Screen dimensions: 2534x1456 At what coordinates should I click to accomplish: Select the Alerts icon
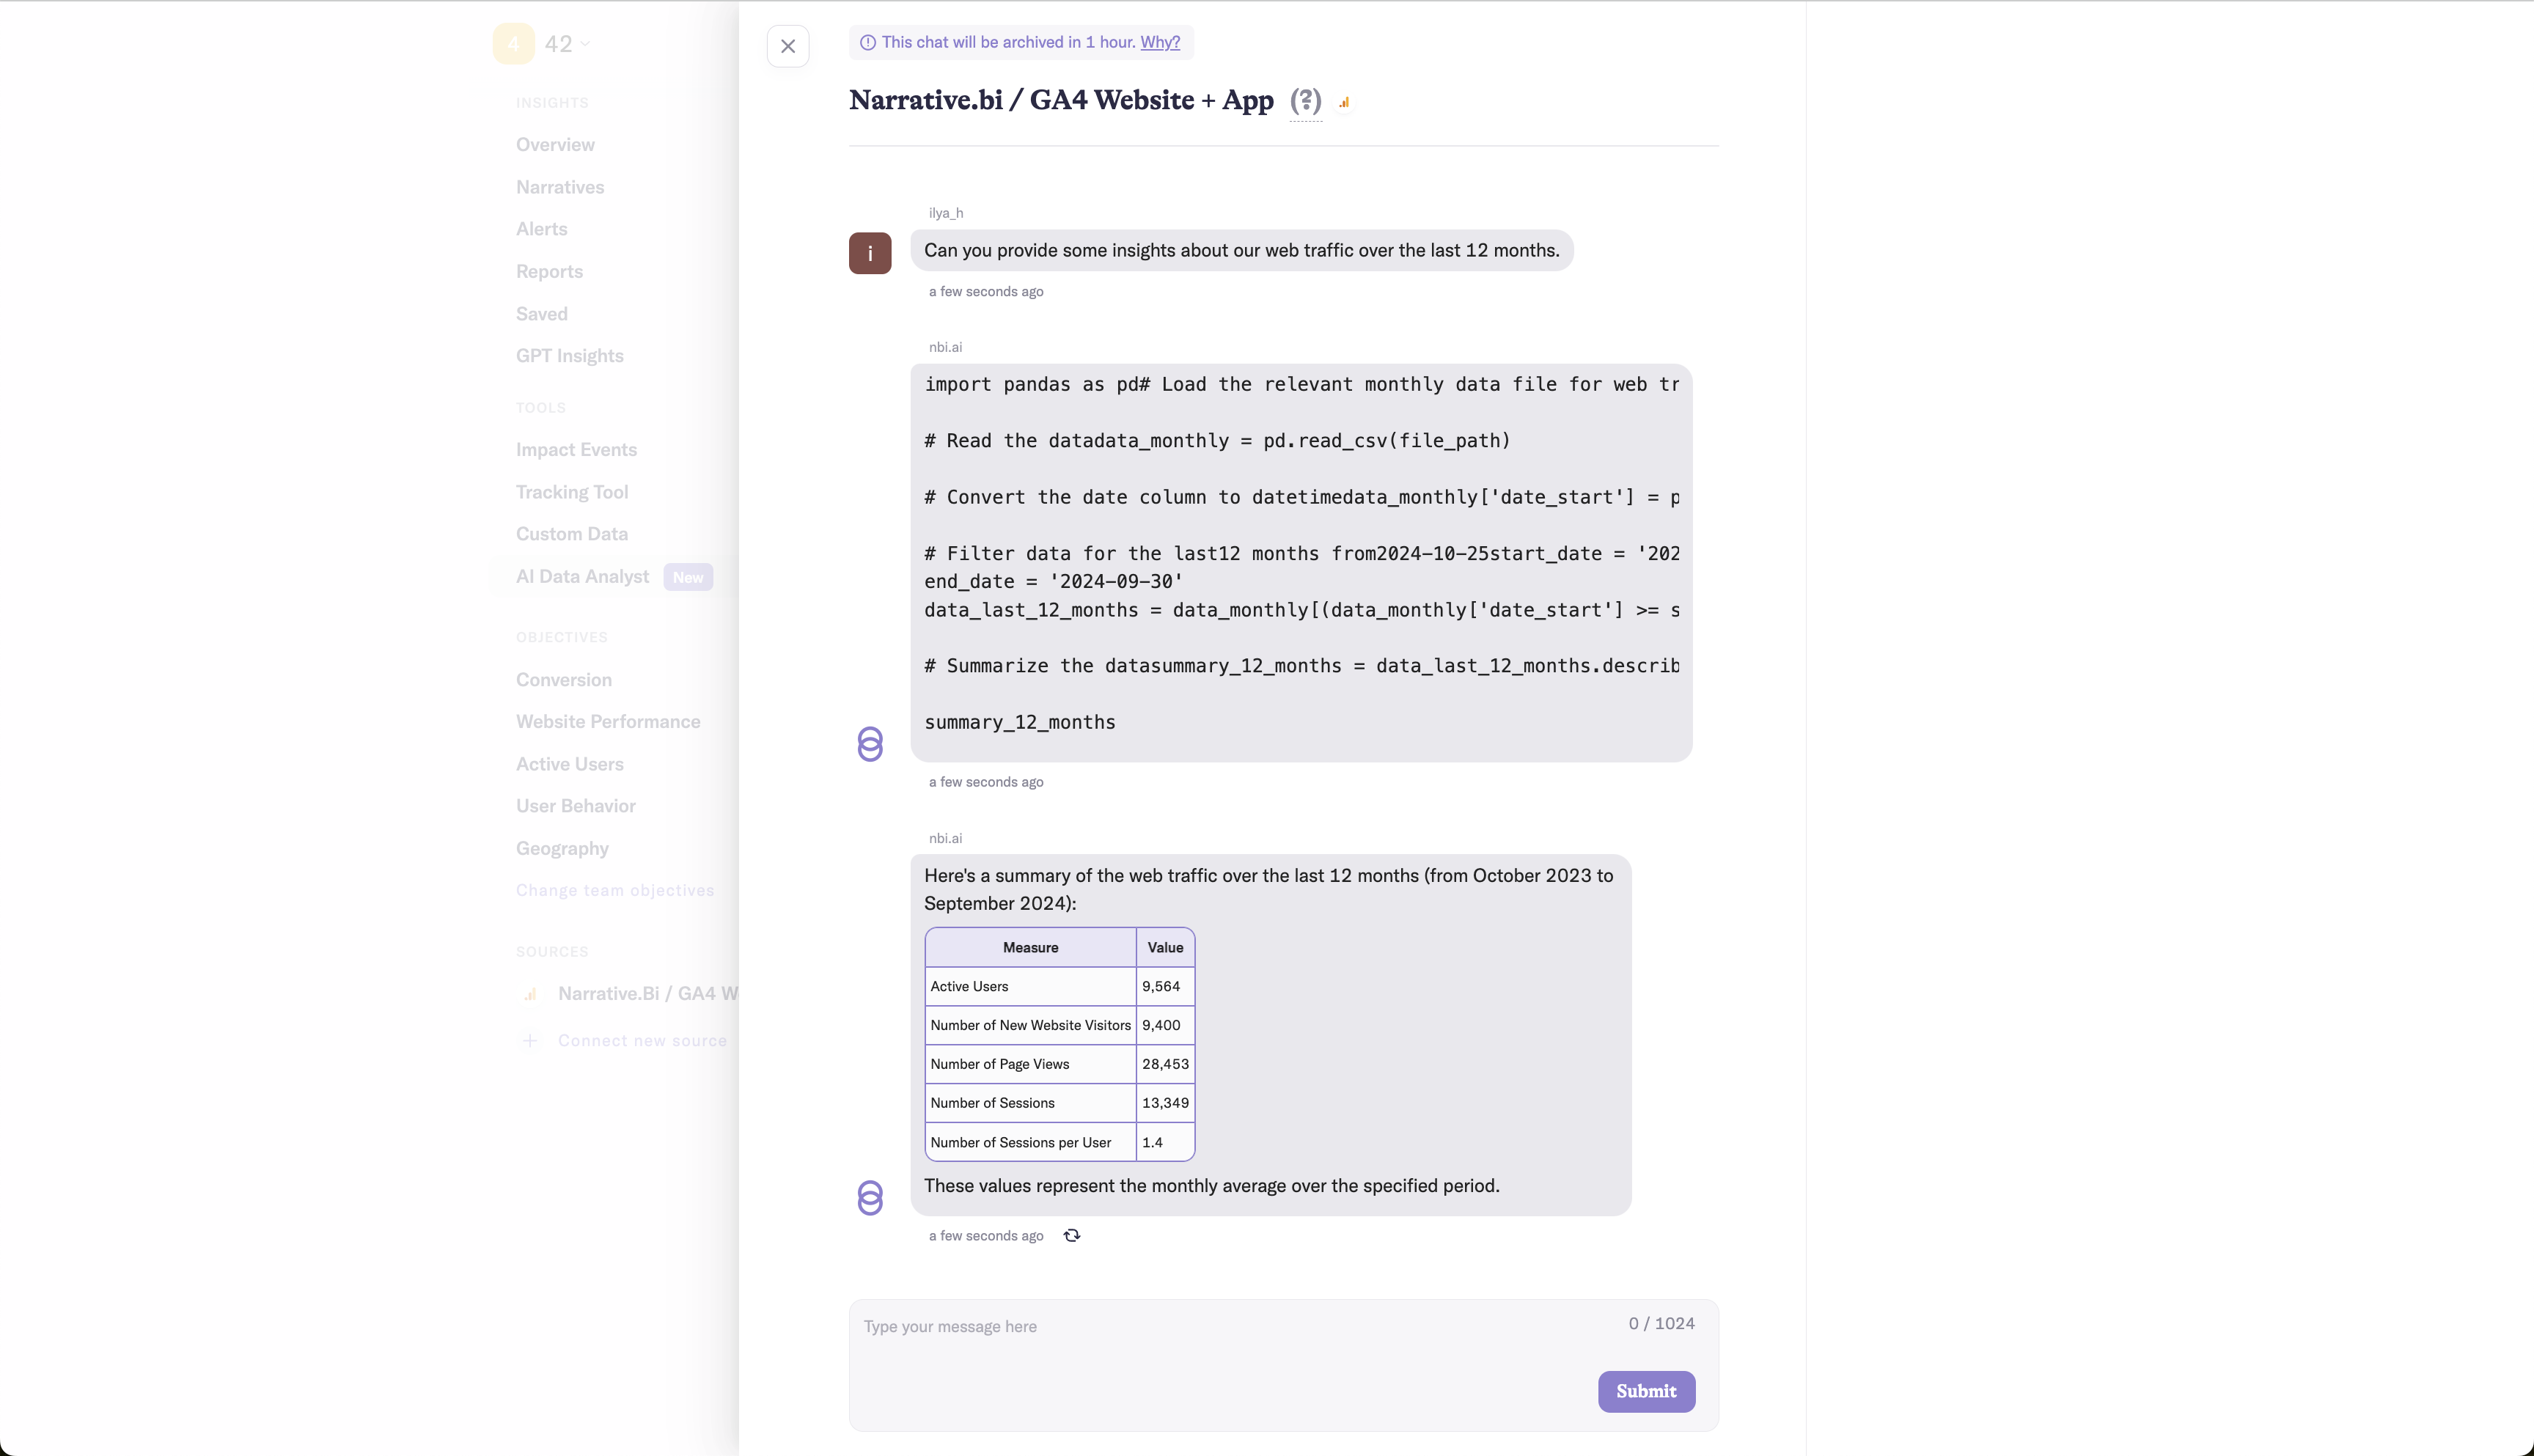pos(541,228)
